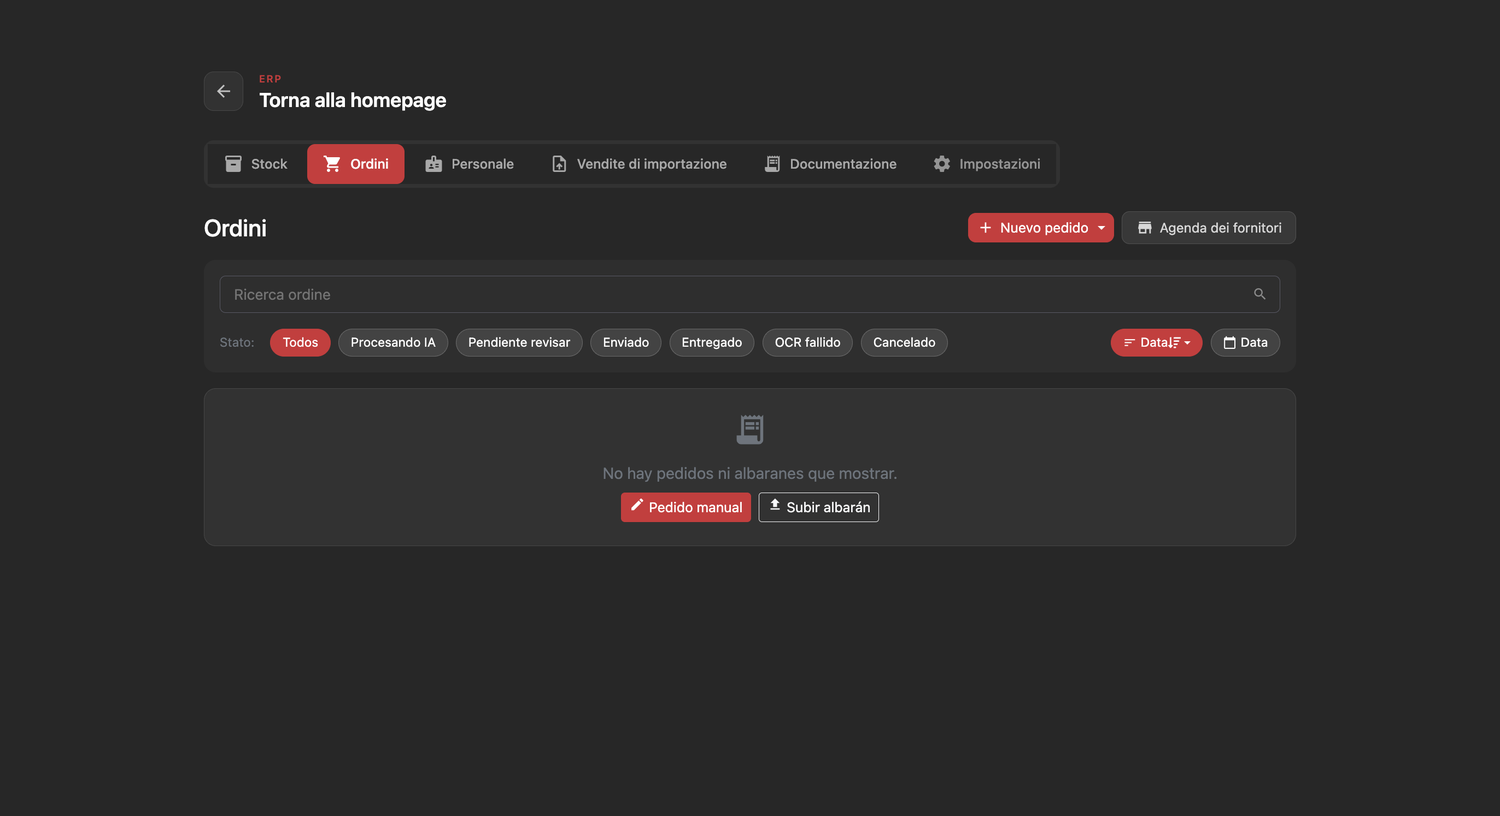Viewport: 1500px width, 816px height.
Task: Focus the Ricerca ordine search field
Action: (x=750, y=294)
